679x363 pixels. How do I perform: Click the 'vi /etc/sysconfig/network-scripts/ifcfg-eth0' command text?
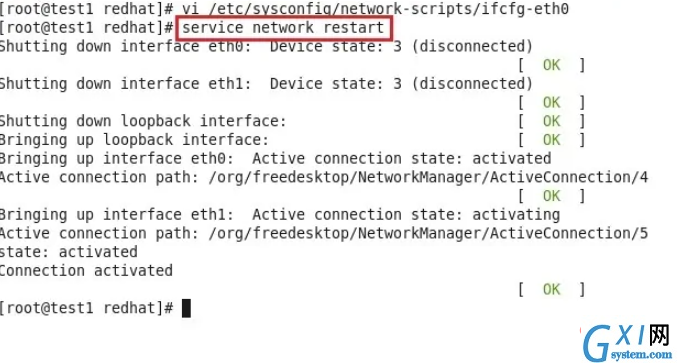pyautogui.click(x=375, y=9)
